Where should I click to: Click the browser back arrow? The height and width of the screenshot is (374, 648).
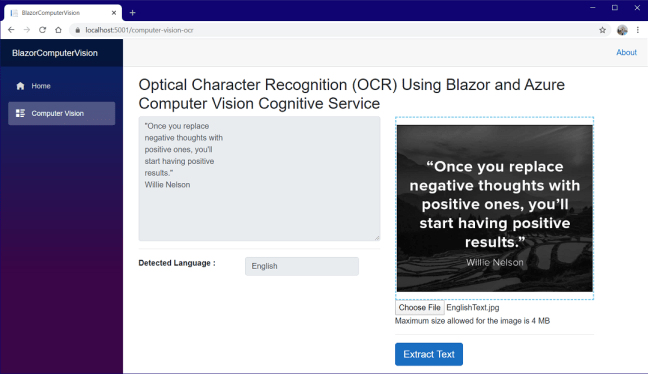11,30
